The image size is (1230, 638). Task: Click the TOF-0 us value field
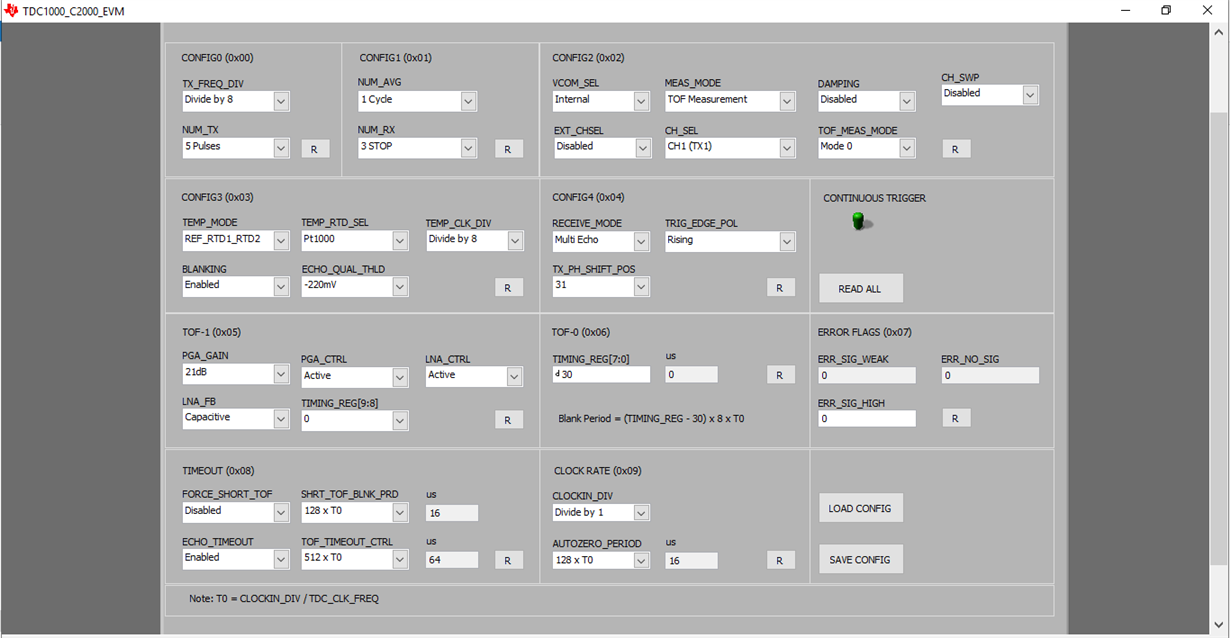point(691,374)
